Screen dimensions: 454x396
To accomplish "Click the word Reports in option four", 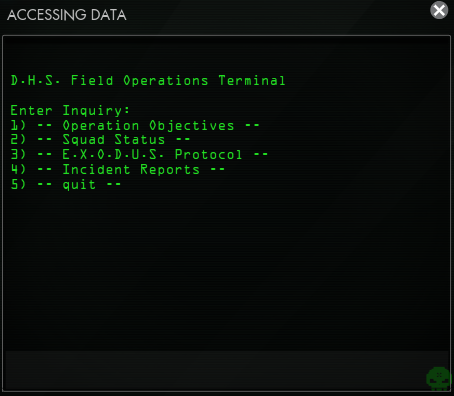I will 170,169.
